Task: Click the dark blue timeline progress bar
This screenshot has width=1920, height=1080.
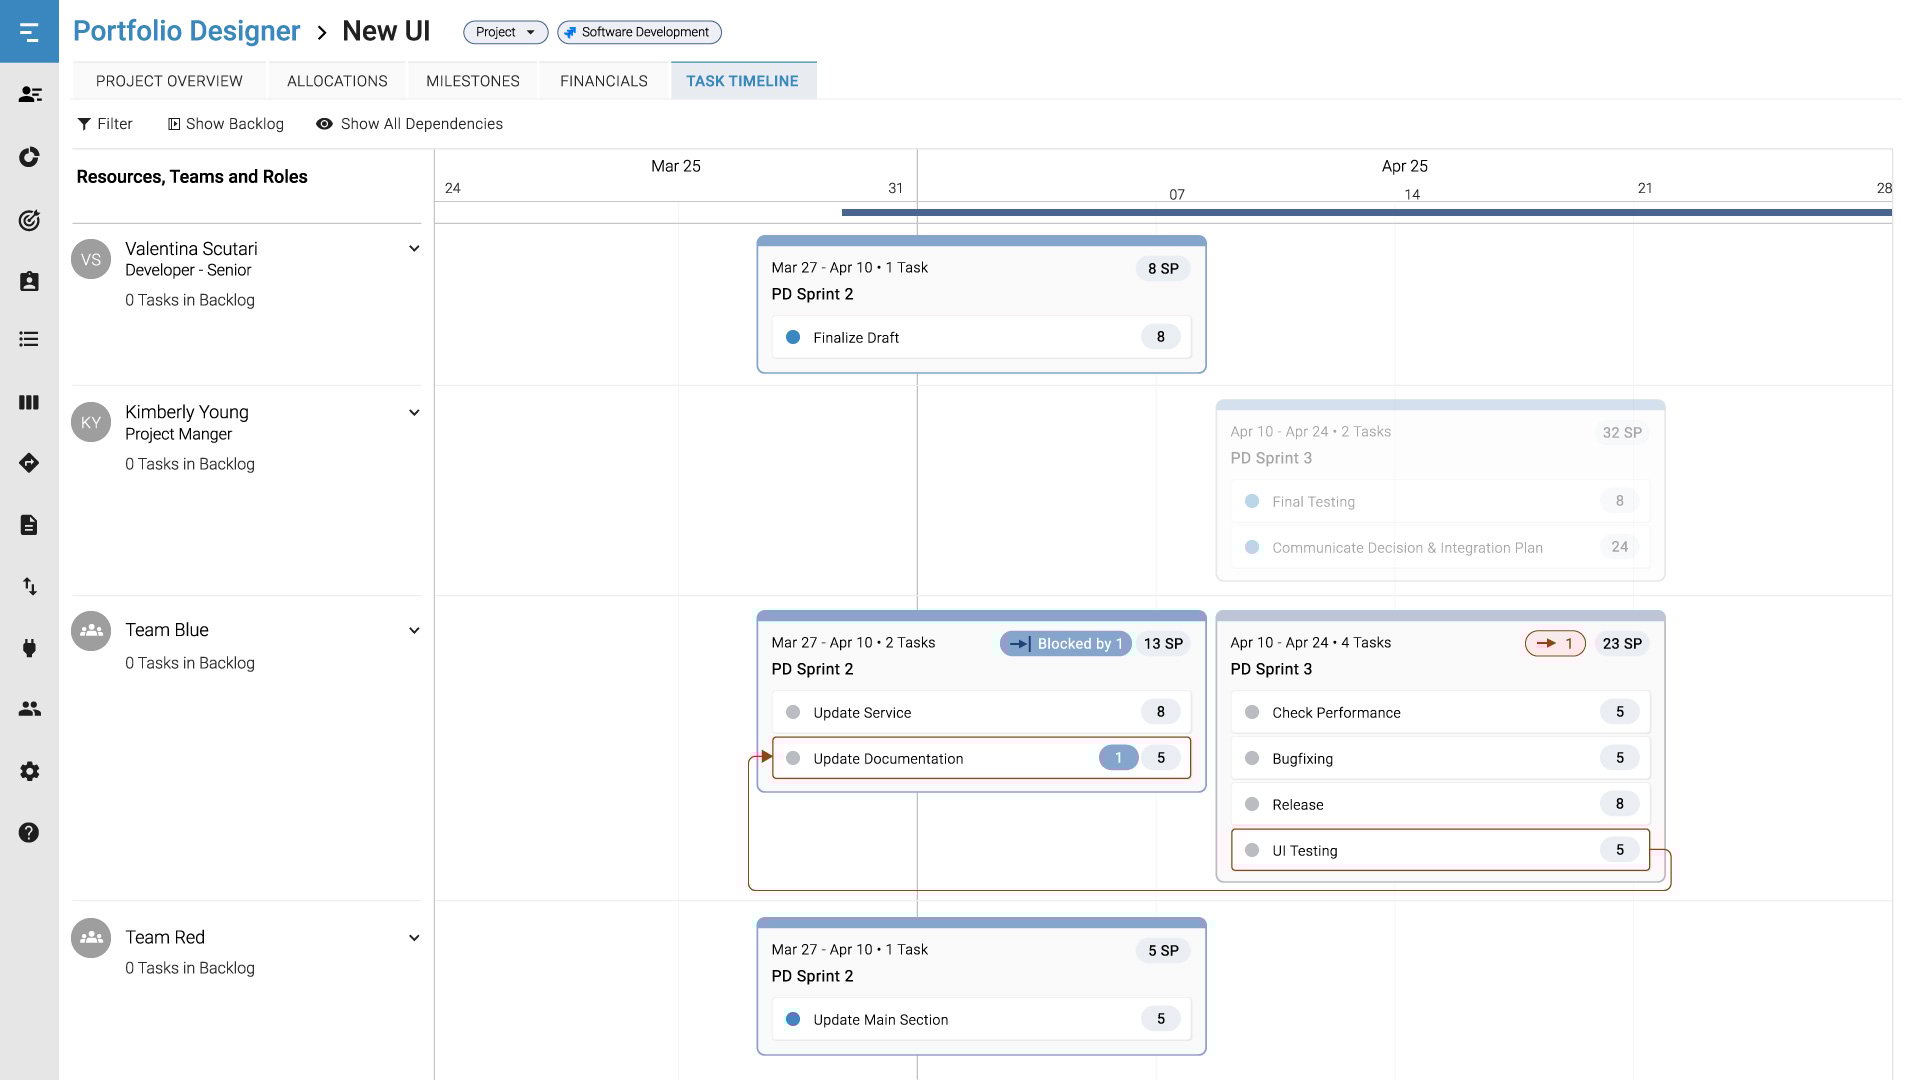Action: [x=1366, y=212]
